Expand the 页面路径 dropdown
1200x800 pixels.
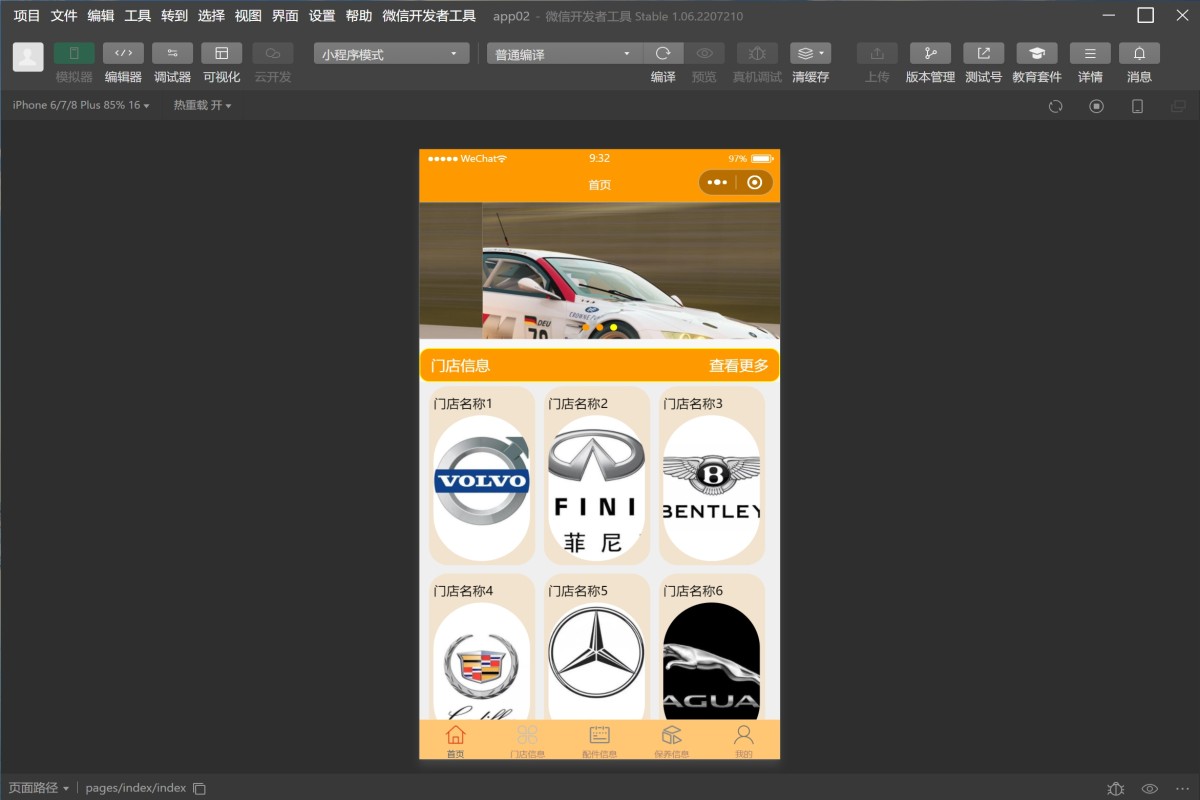click(x=39, y=788)
